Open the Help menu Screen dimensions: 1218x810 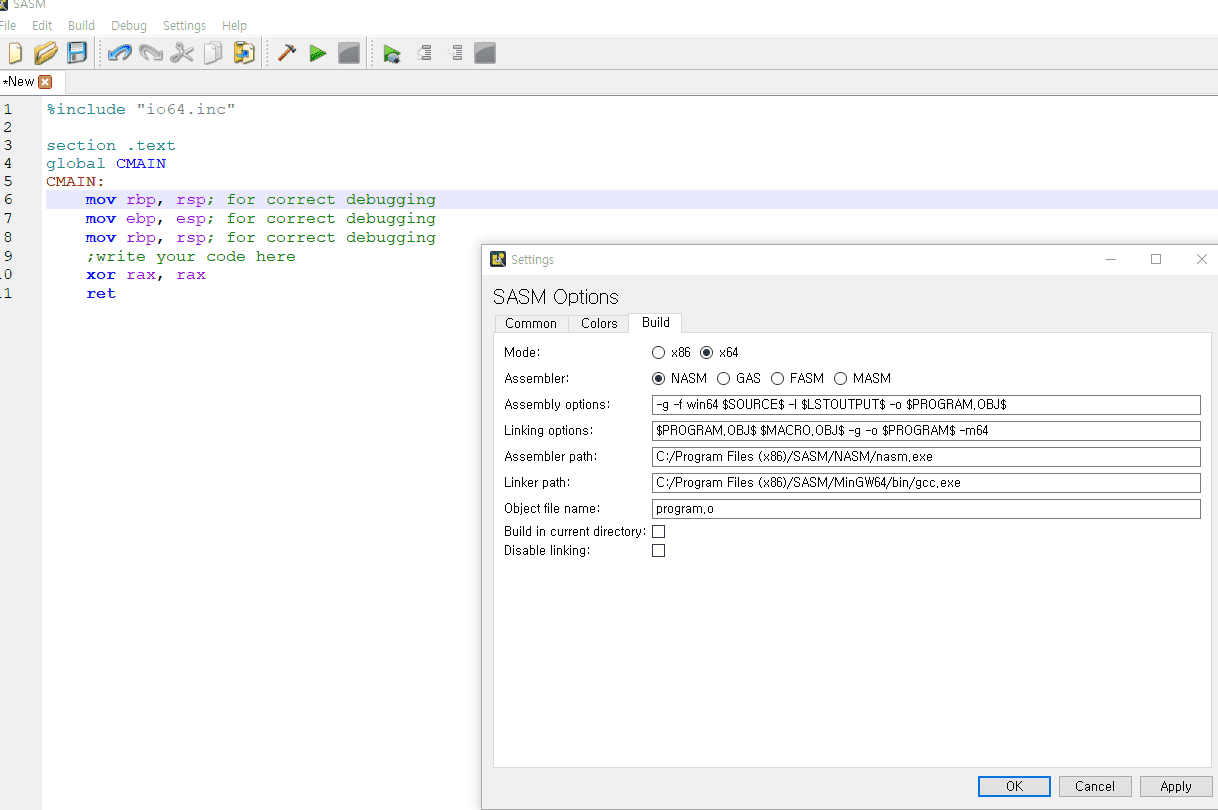tap(234, 25)
